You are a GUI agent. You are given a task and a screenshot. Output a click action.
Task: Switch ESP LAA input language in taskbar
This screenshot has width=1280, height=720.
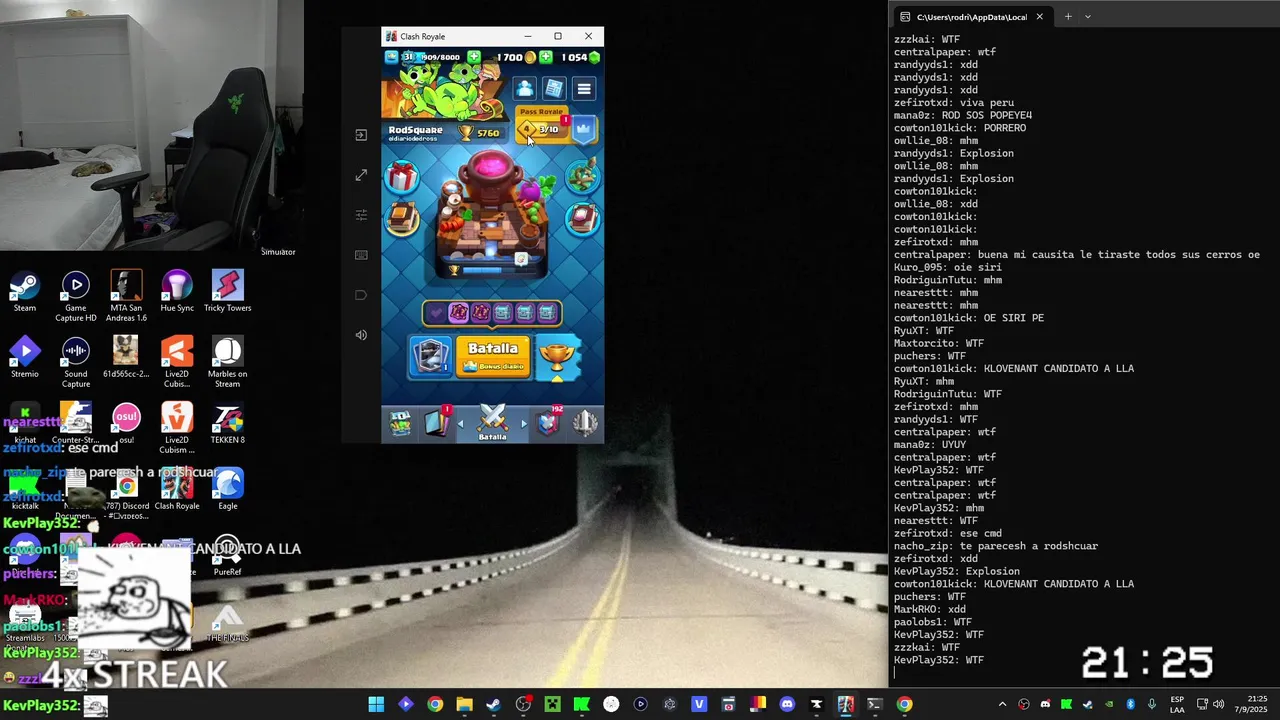1178,704
